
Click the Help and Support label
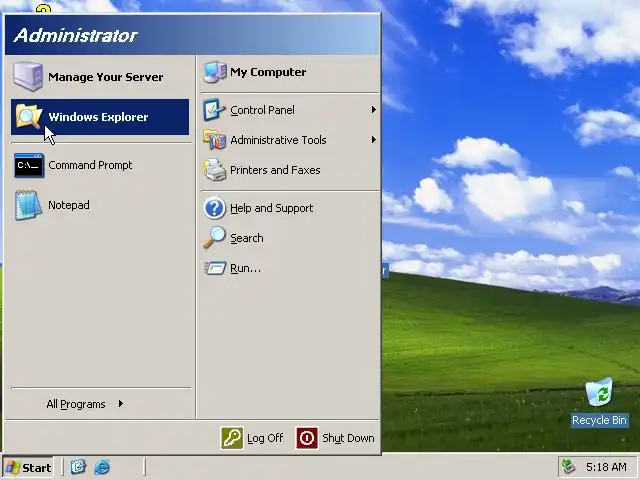(271, 208)
